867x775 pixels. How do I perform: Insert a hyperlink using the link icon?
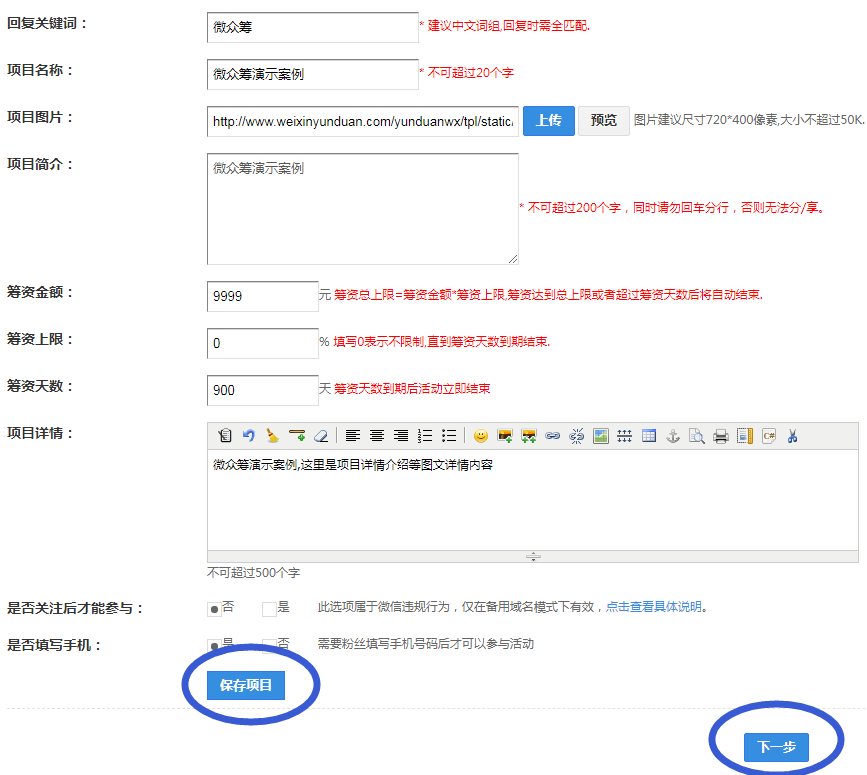tap(552, 436)
